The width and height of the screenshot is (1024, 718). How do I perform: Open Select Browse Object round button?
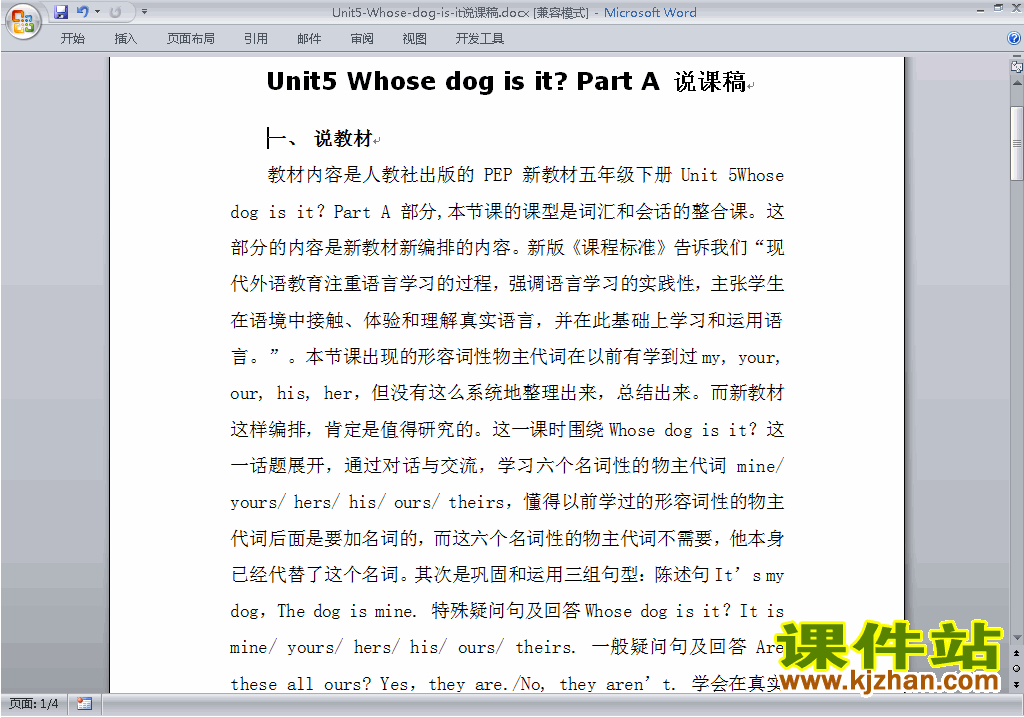pyautogui.click(x=1016, y=668)
